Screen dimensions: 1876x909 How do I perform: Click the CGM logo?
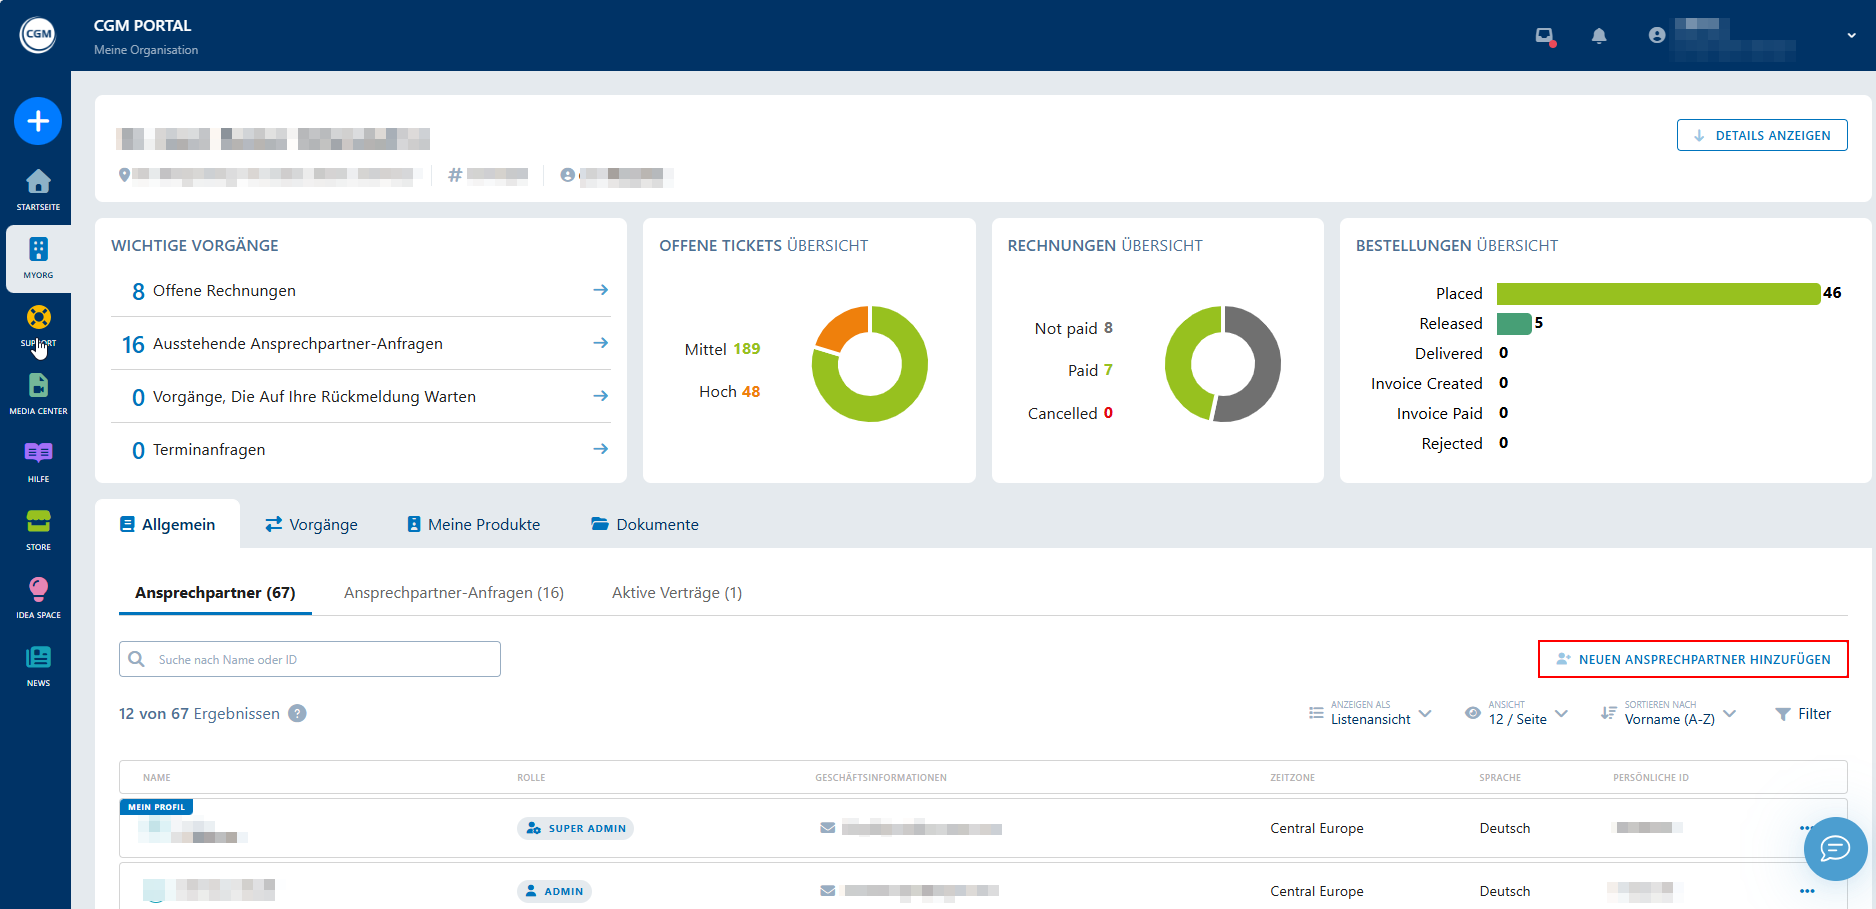[38, 34]
